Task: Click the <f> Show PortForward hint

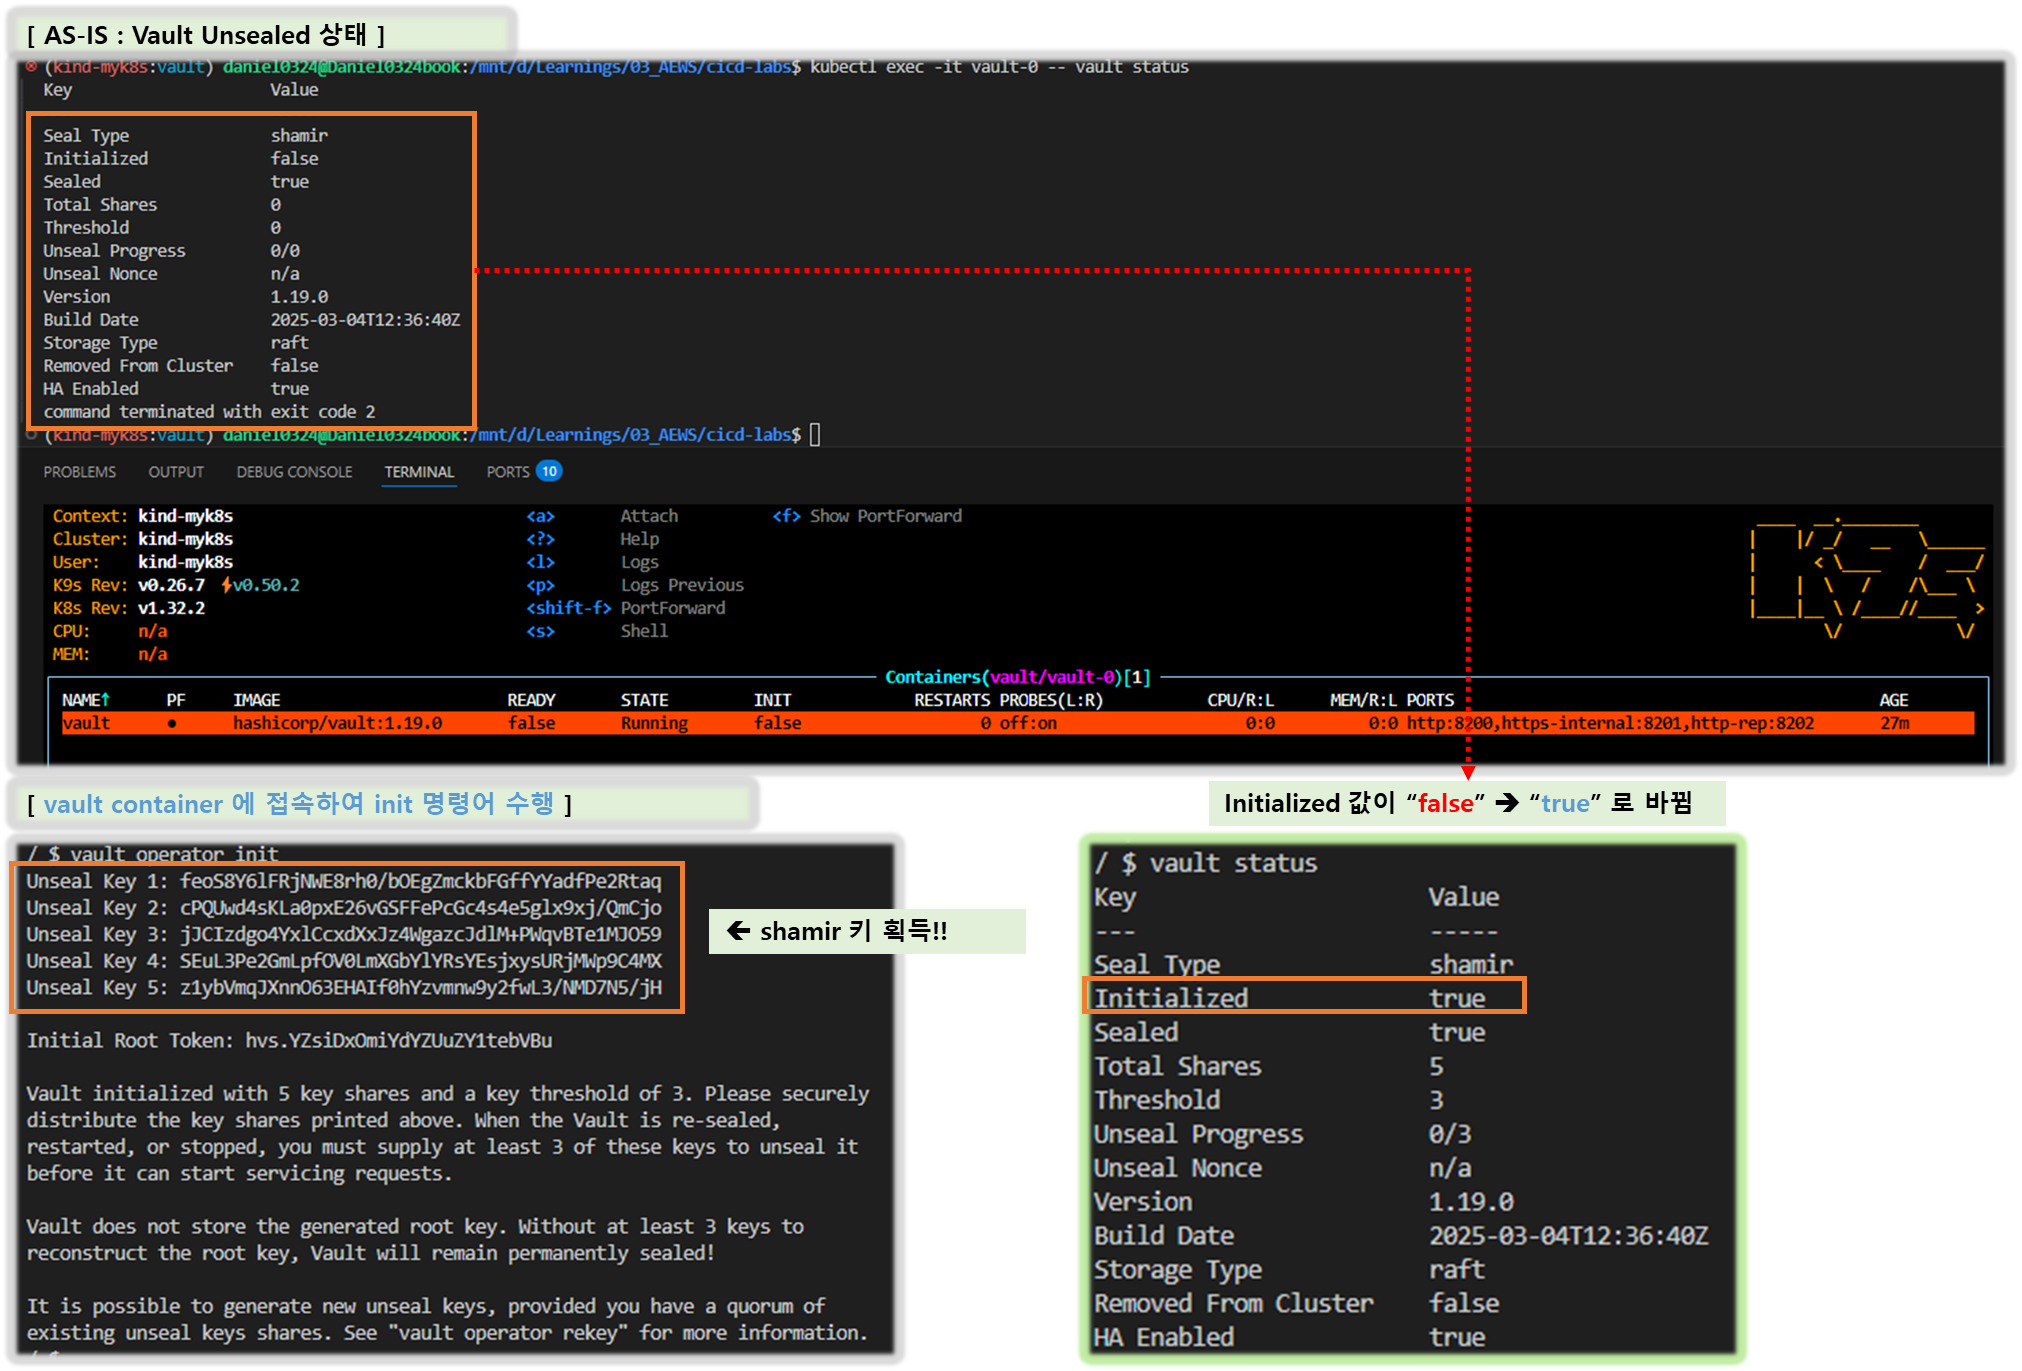Action: 867,516
